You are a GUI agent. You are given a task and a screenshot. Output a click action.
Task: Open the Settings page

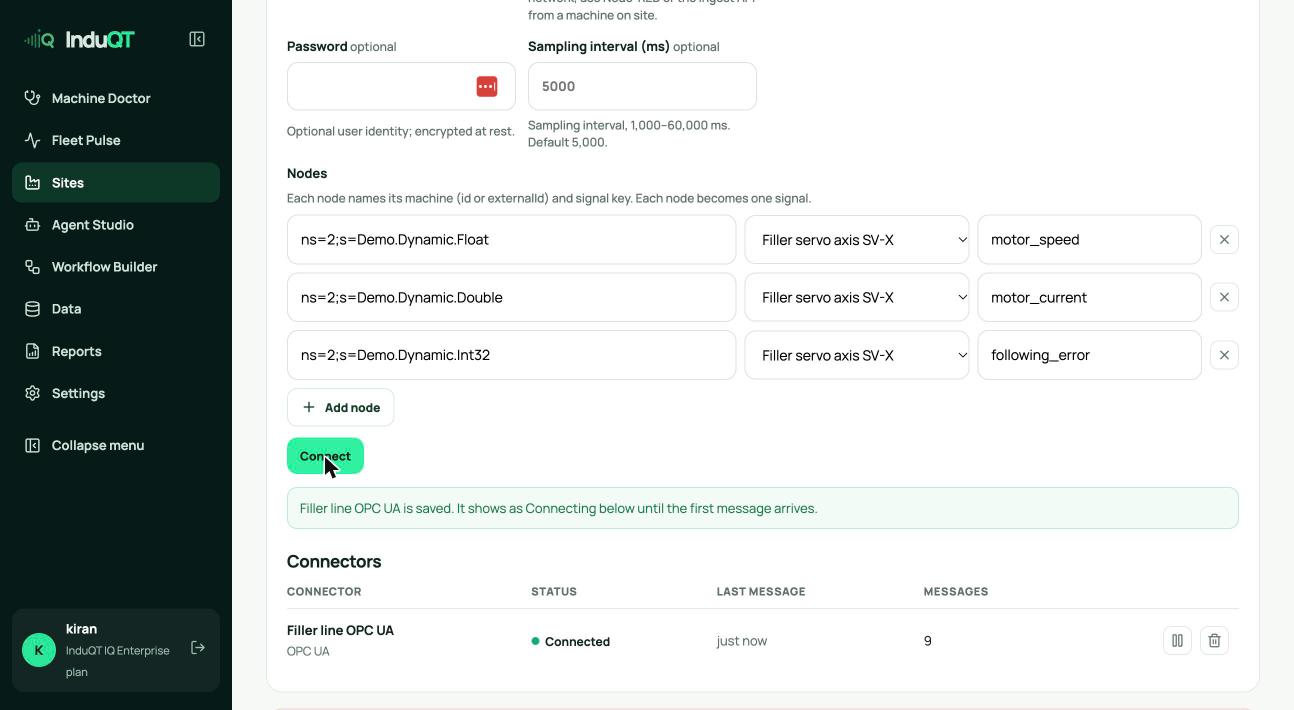[x=116, y=393]
